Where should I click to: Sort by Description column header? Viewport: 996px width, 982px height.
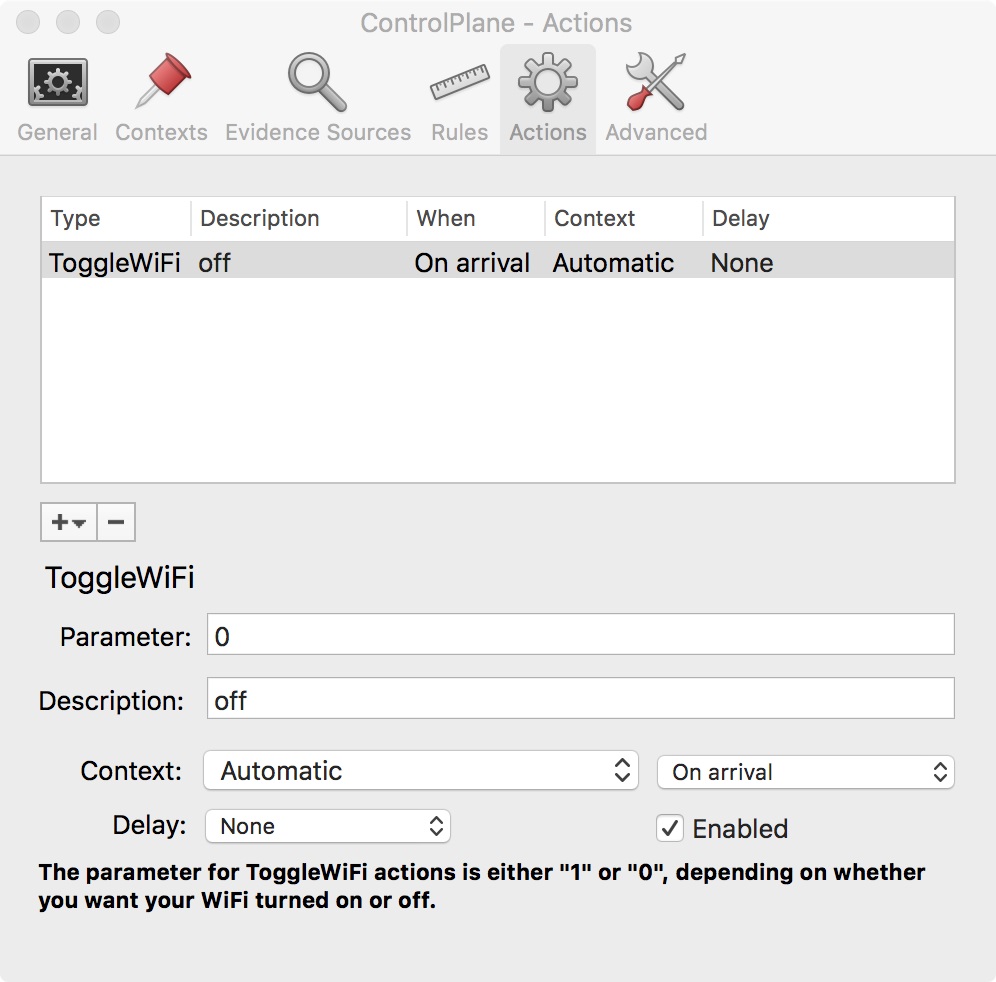[299, 219]
